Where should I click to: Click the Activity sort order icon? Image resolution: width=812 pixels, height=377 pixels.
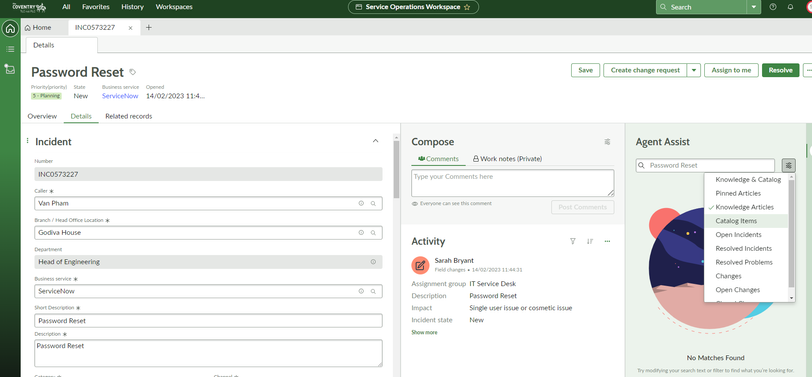pos(590,241)
